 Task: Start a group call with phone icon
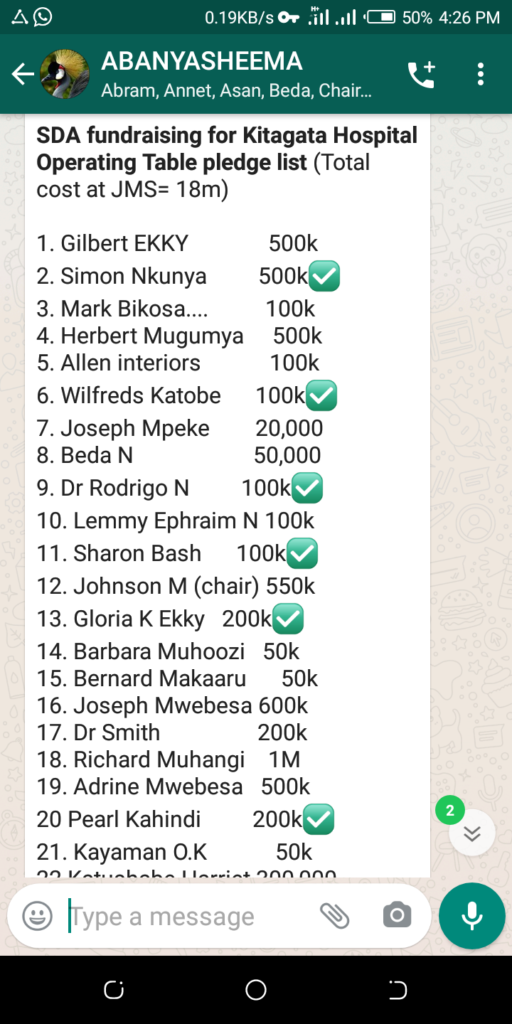tap(421, 74)
